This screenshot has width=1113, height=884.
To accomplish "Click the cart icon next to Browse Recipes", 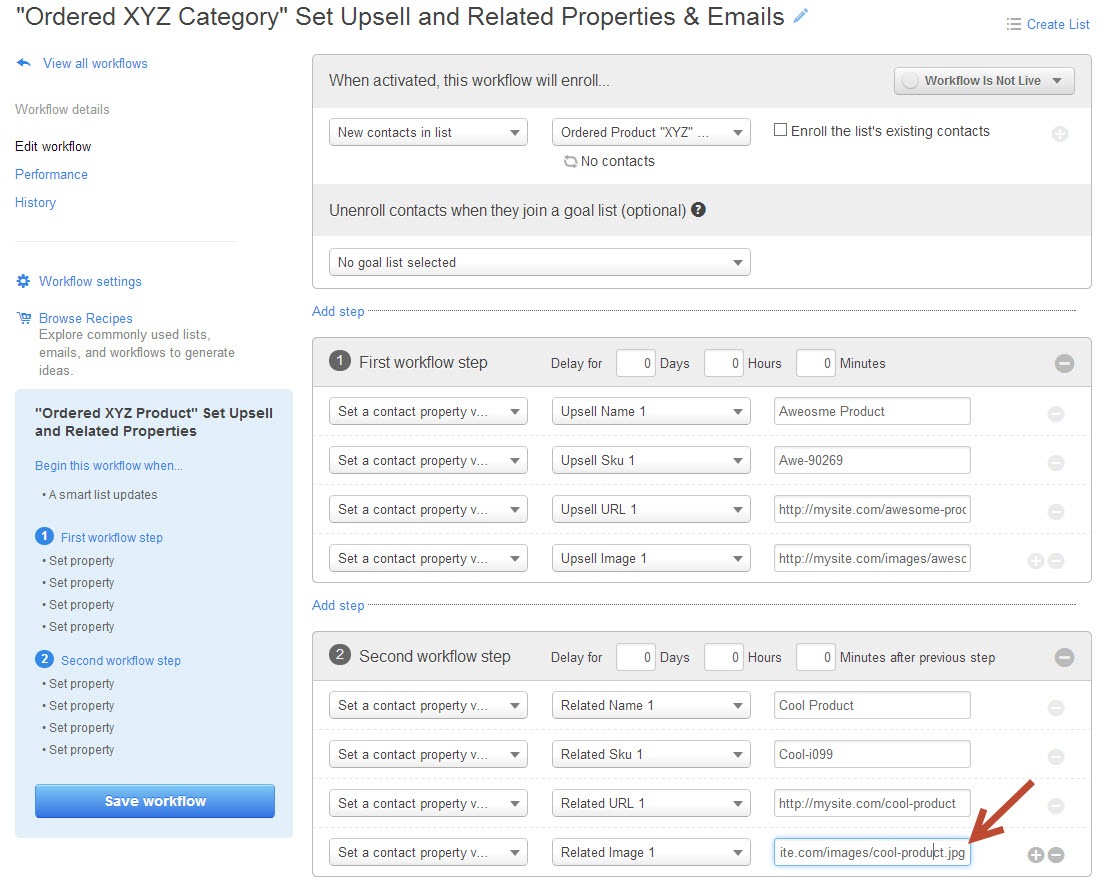I will (23, 318).
